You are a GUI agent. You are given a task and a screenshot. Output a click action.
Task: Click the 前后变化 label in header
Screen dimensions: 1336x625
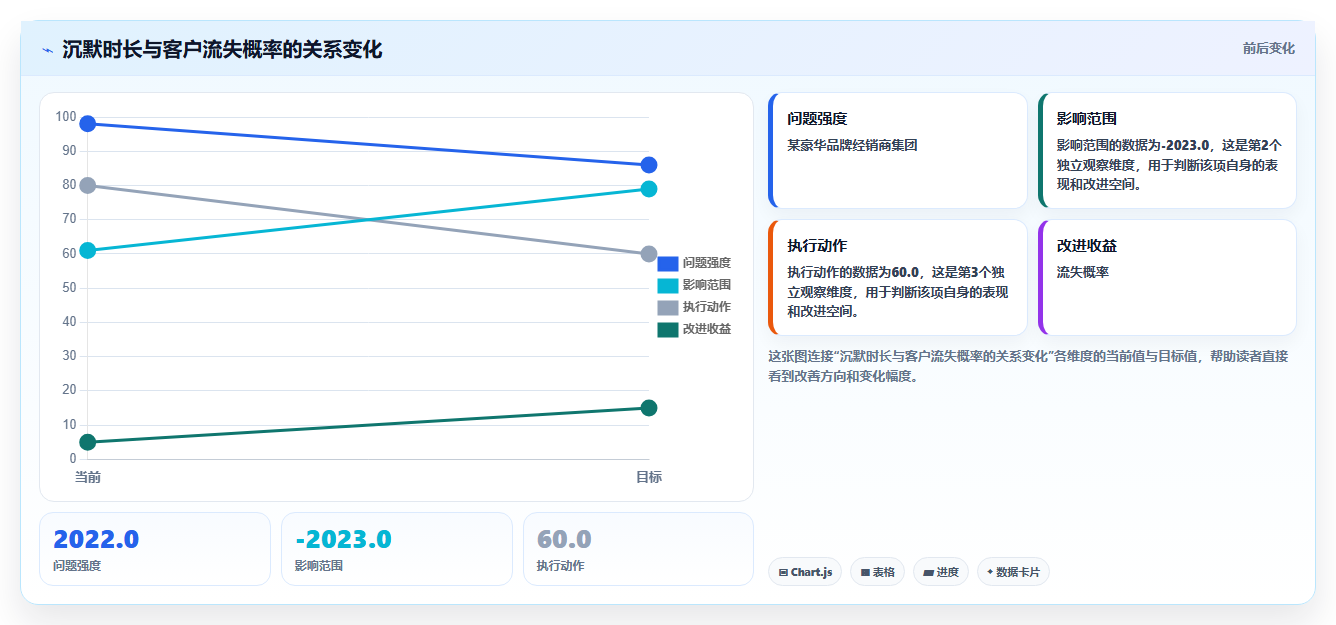pyautogui.click(x=1268, y=48)
